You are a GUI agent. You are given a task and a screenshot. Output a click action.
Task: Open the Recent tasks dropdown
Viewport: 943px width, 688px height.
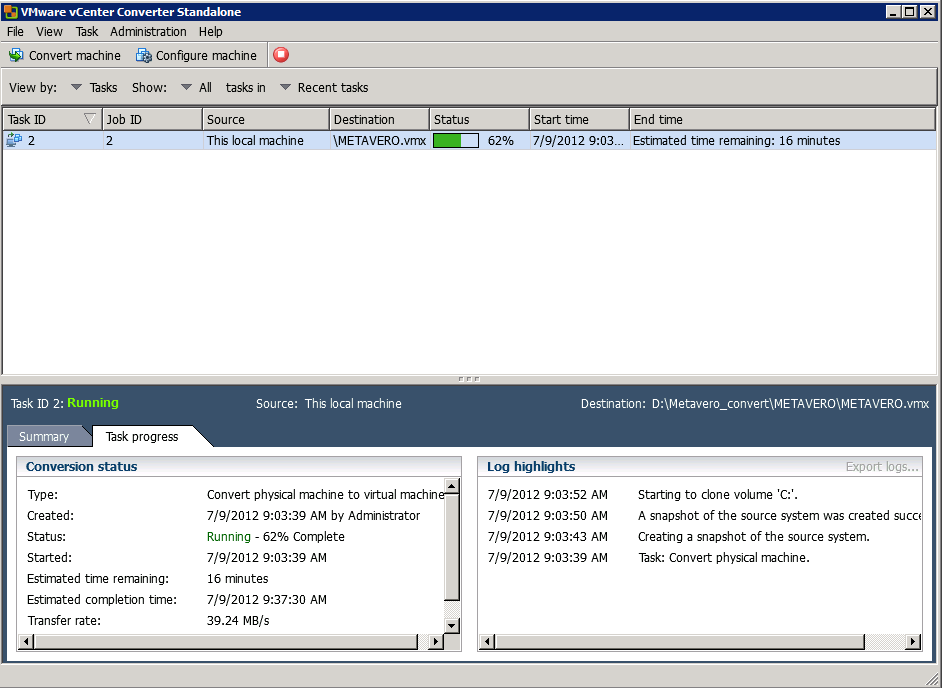[324, 87]
